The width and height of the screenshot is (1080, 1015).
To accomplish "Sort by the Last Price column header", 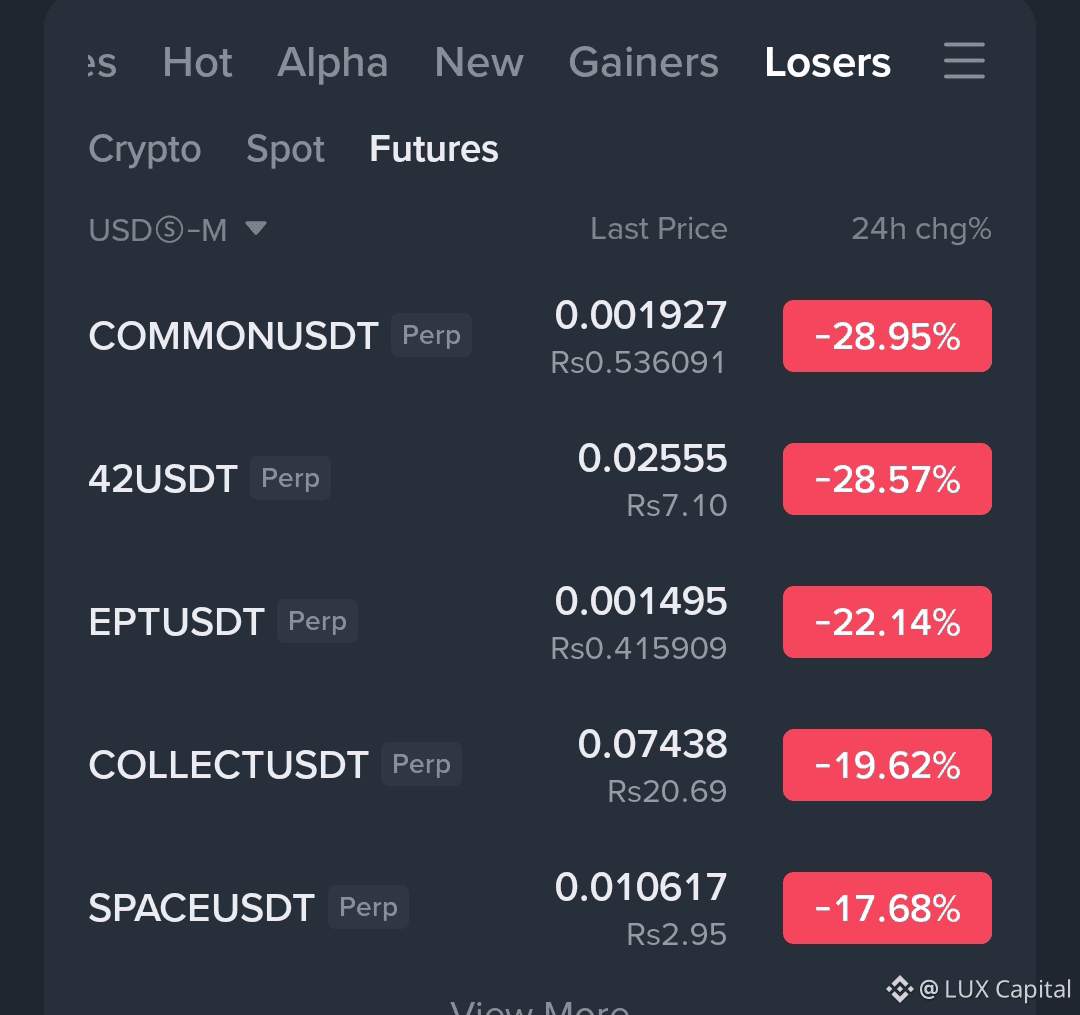I will click(x=658, y=229).
